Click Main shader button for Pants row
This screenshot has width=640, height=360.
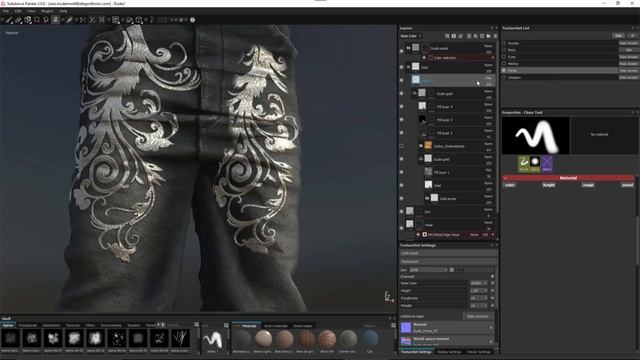click(628, 71)
